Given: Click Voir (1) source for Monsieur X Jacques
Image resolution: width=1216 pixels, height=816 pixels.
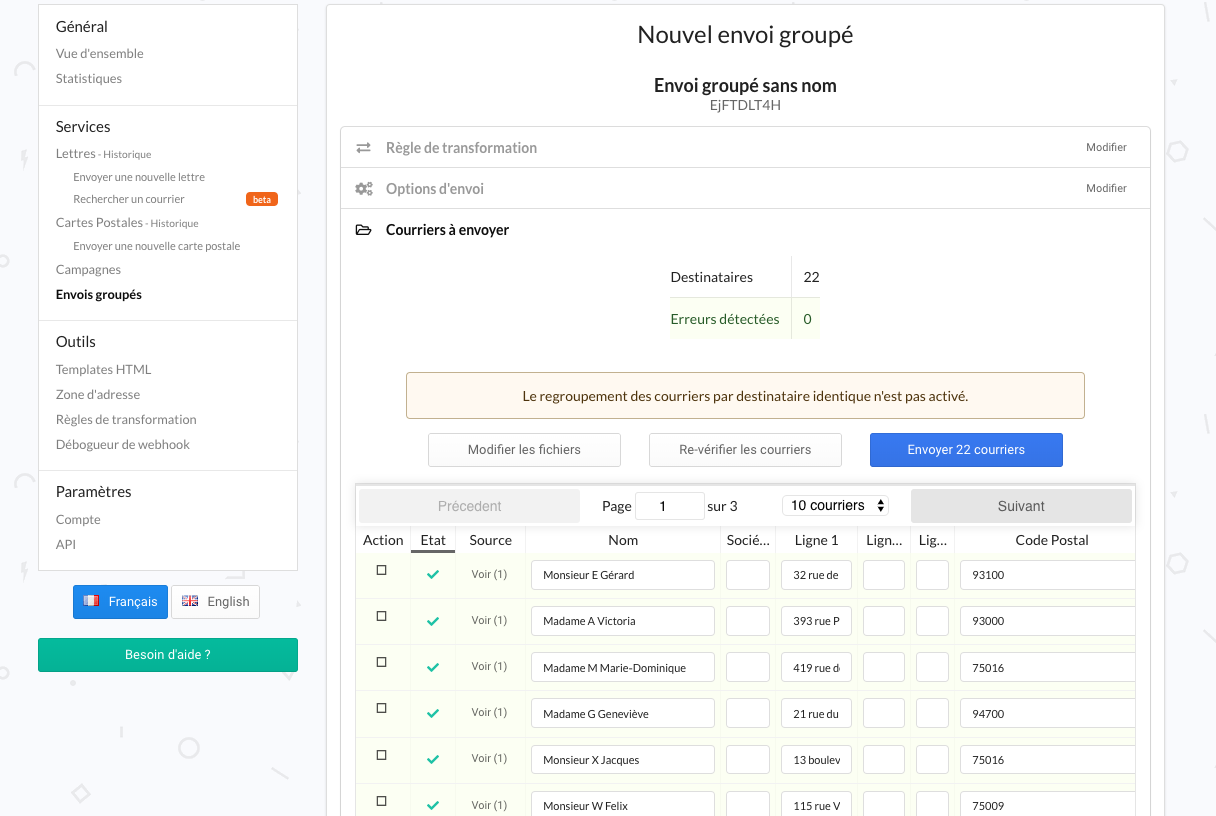Looking at the screenshot, I should tap(490, 758).
